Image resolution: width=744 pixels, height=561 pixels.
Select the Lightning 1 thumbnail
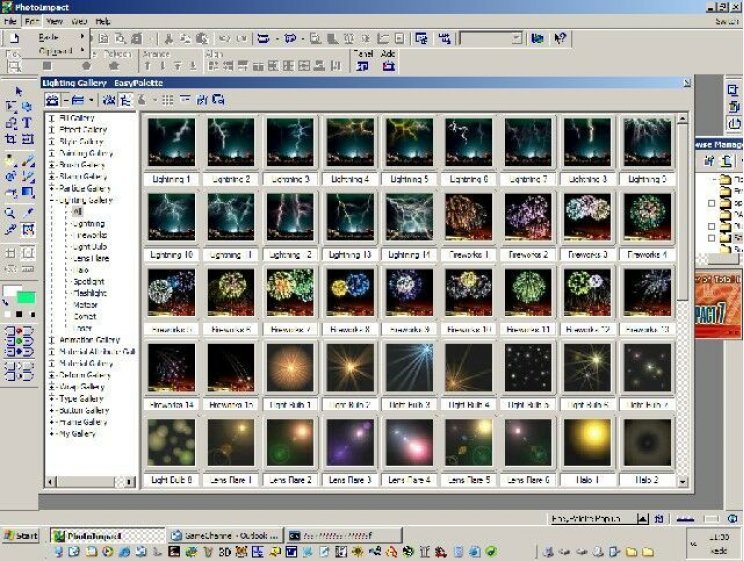pos(171,142)
